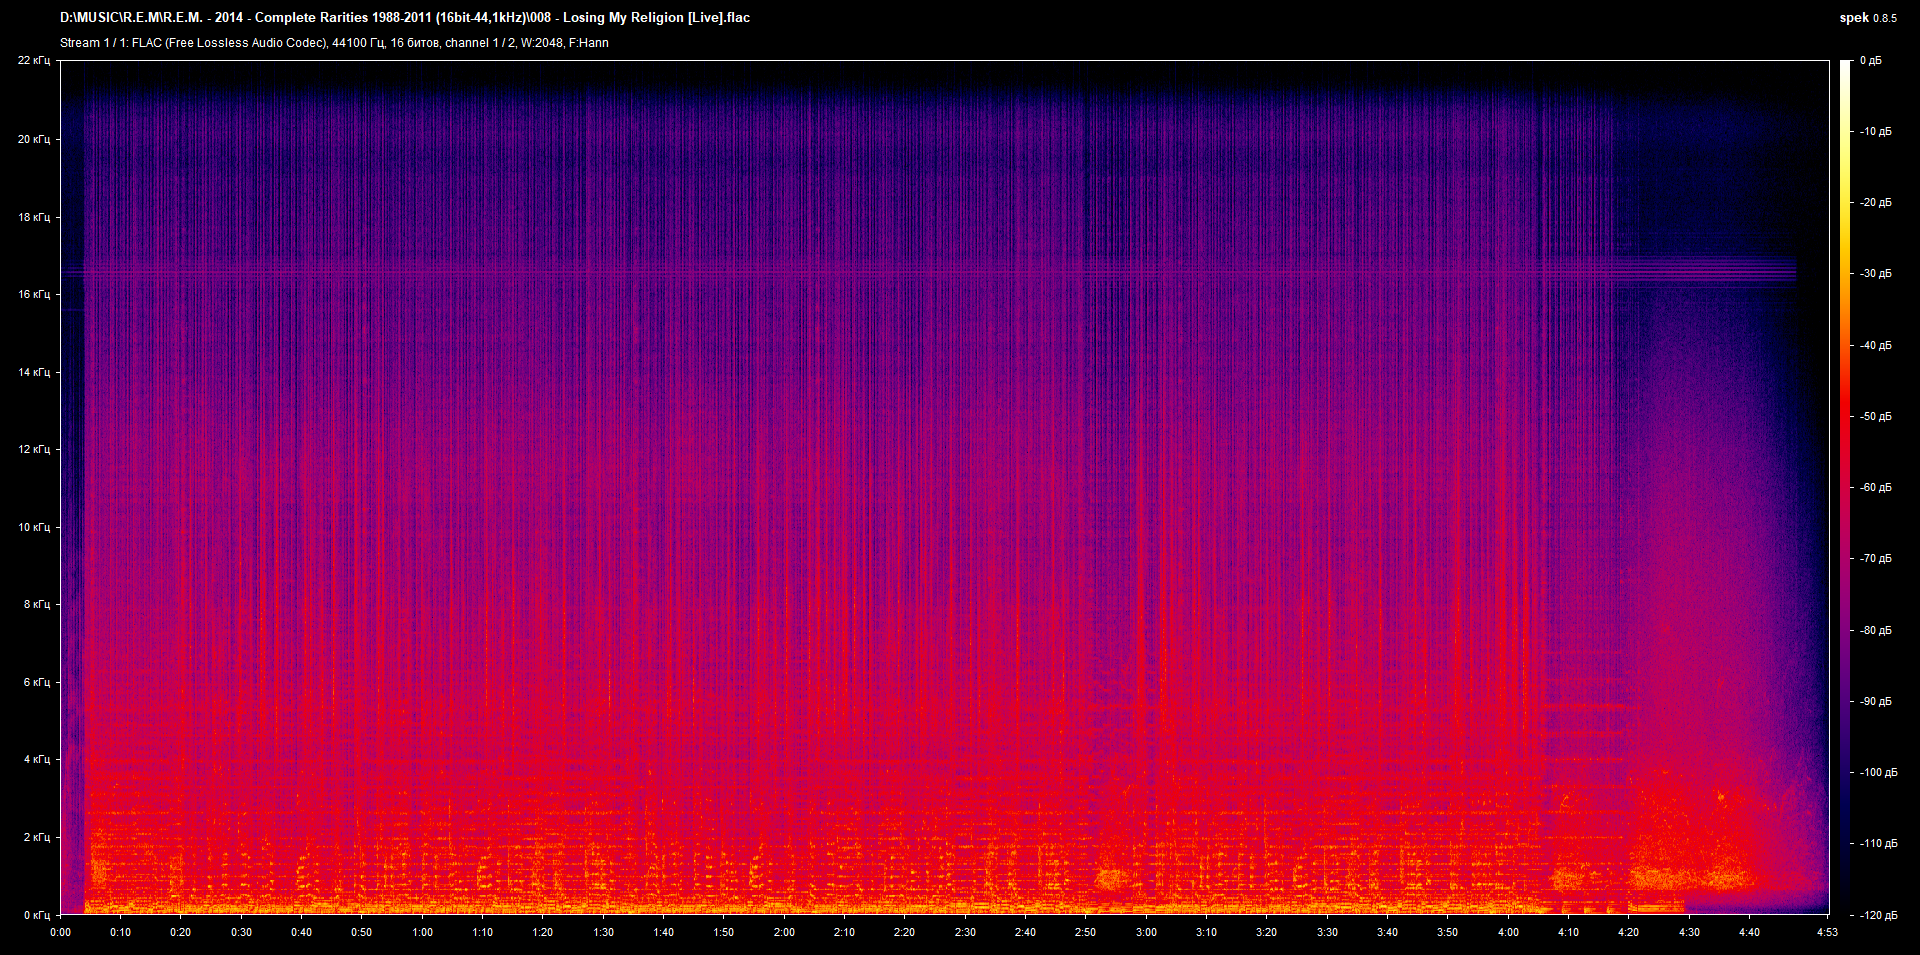Click the file path title text
This screenshot has height=955, width=1920.
point(404,18)
